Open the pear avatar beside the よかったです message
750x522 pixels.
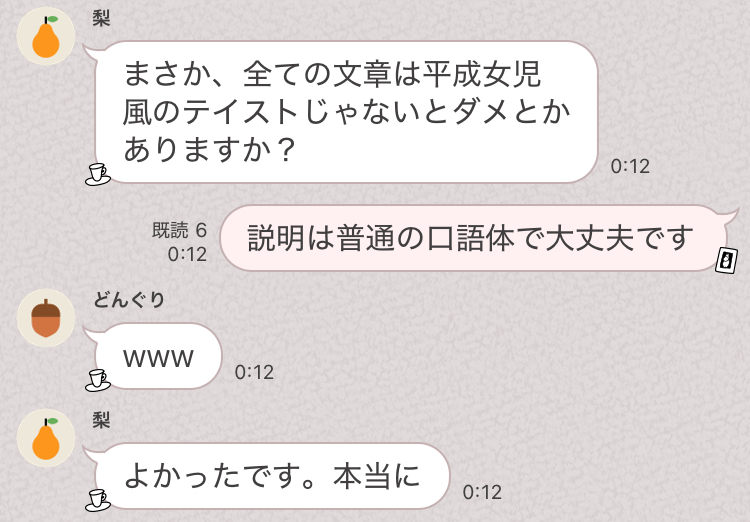(46, 438)
